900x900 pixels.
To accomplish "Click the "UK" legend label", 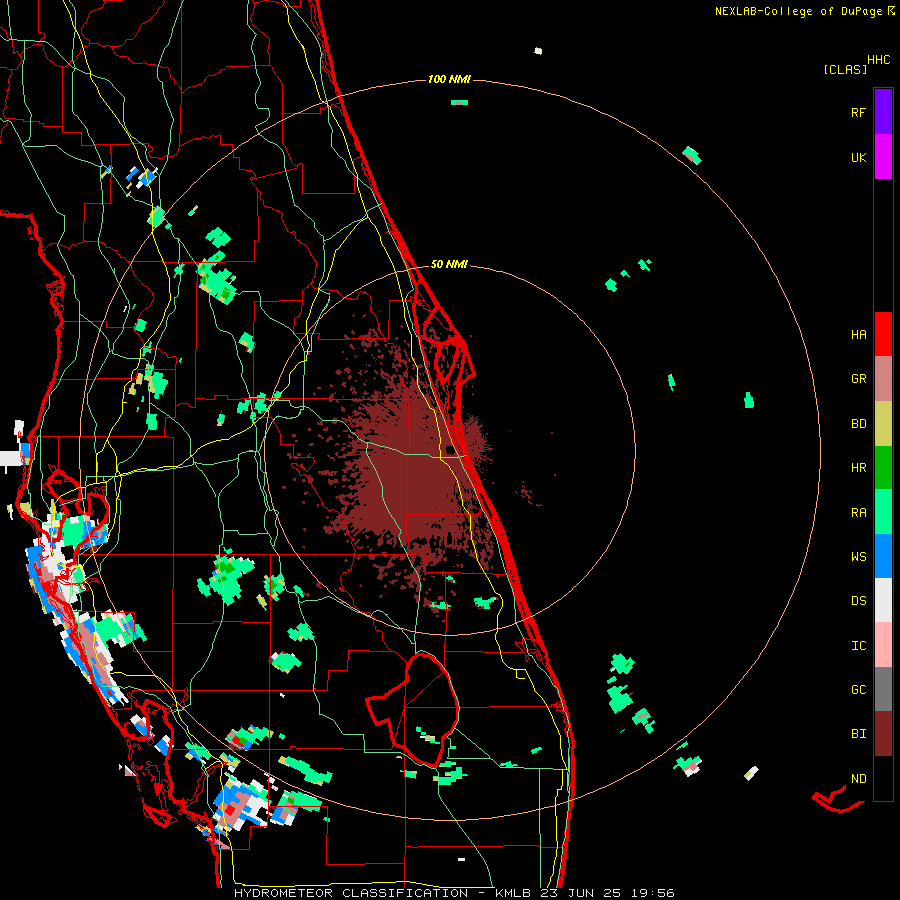I will click(858, 157).
